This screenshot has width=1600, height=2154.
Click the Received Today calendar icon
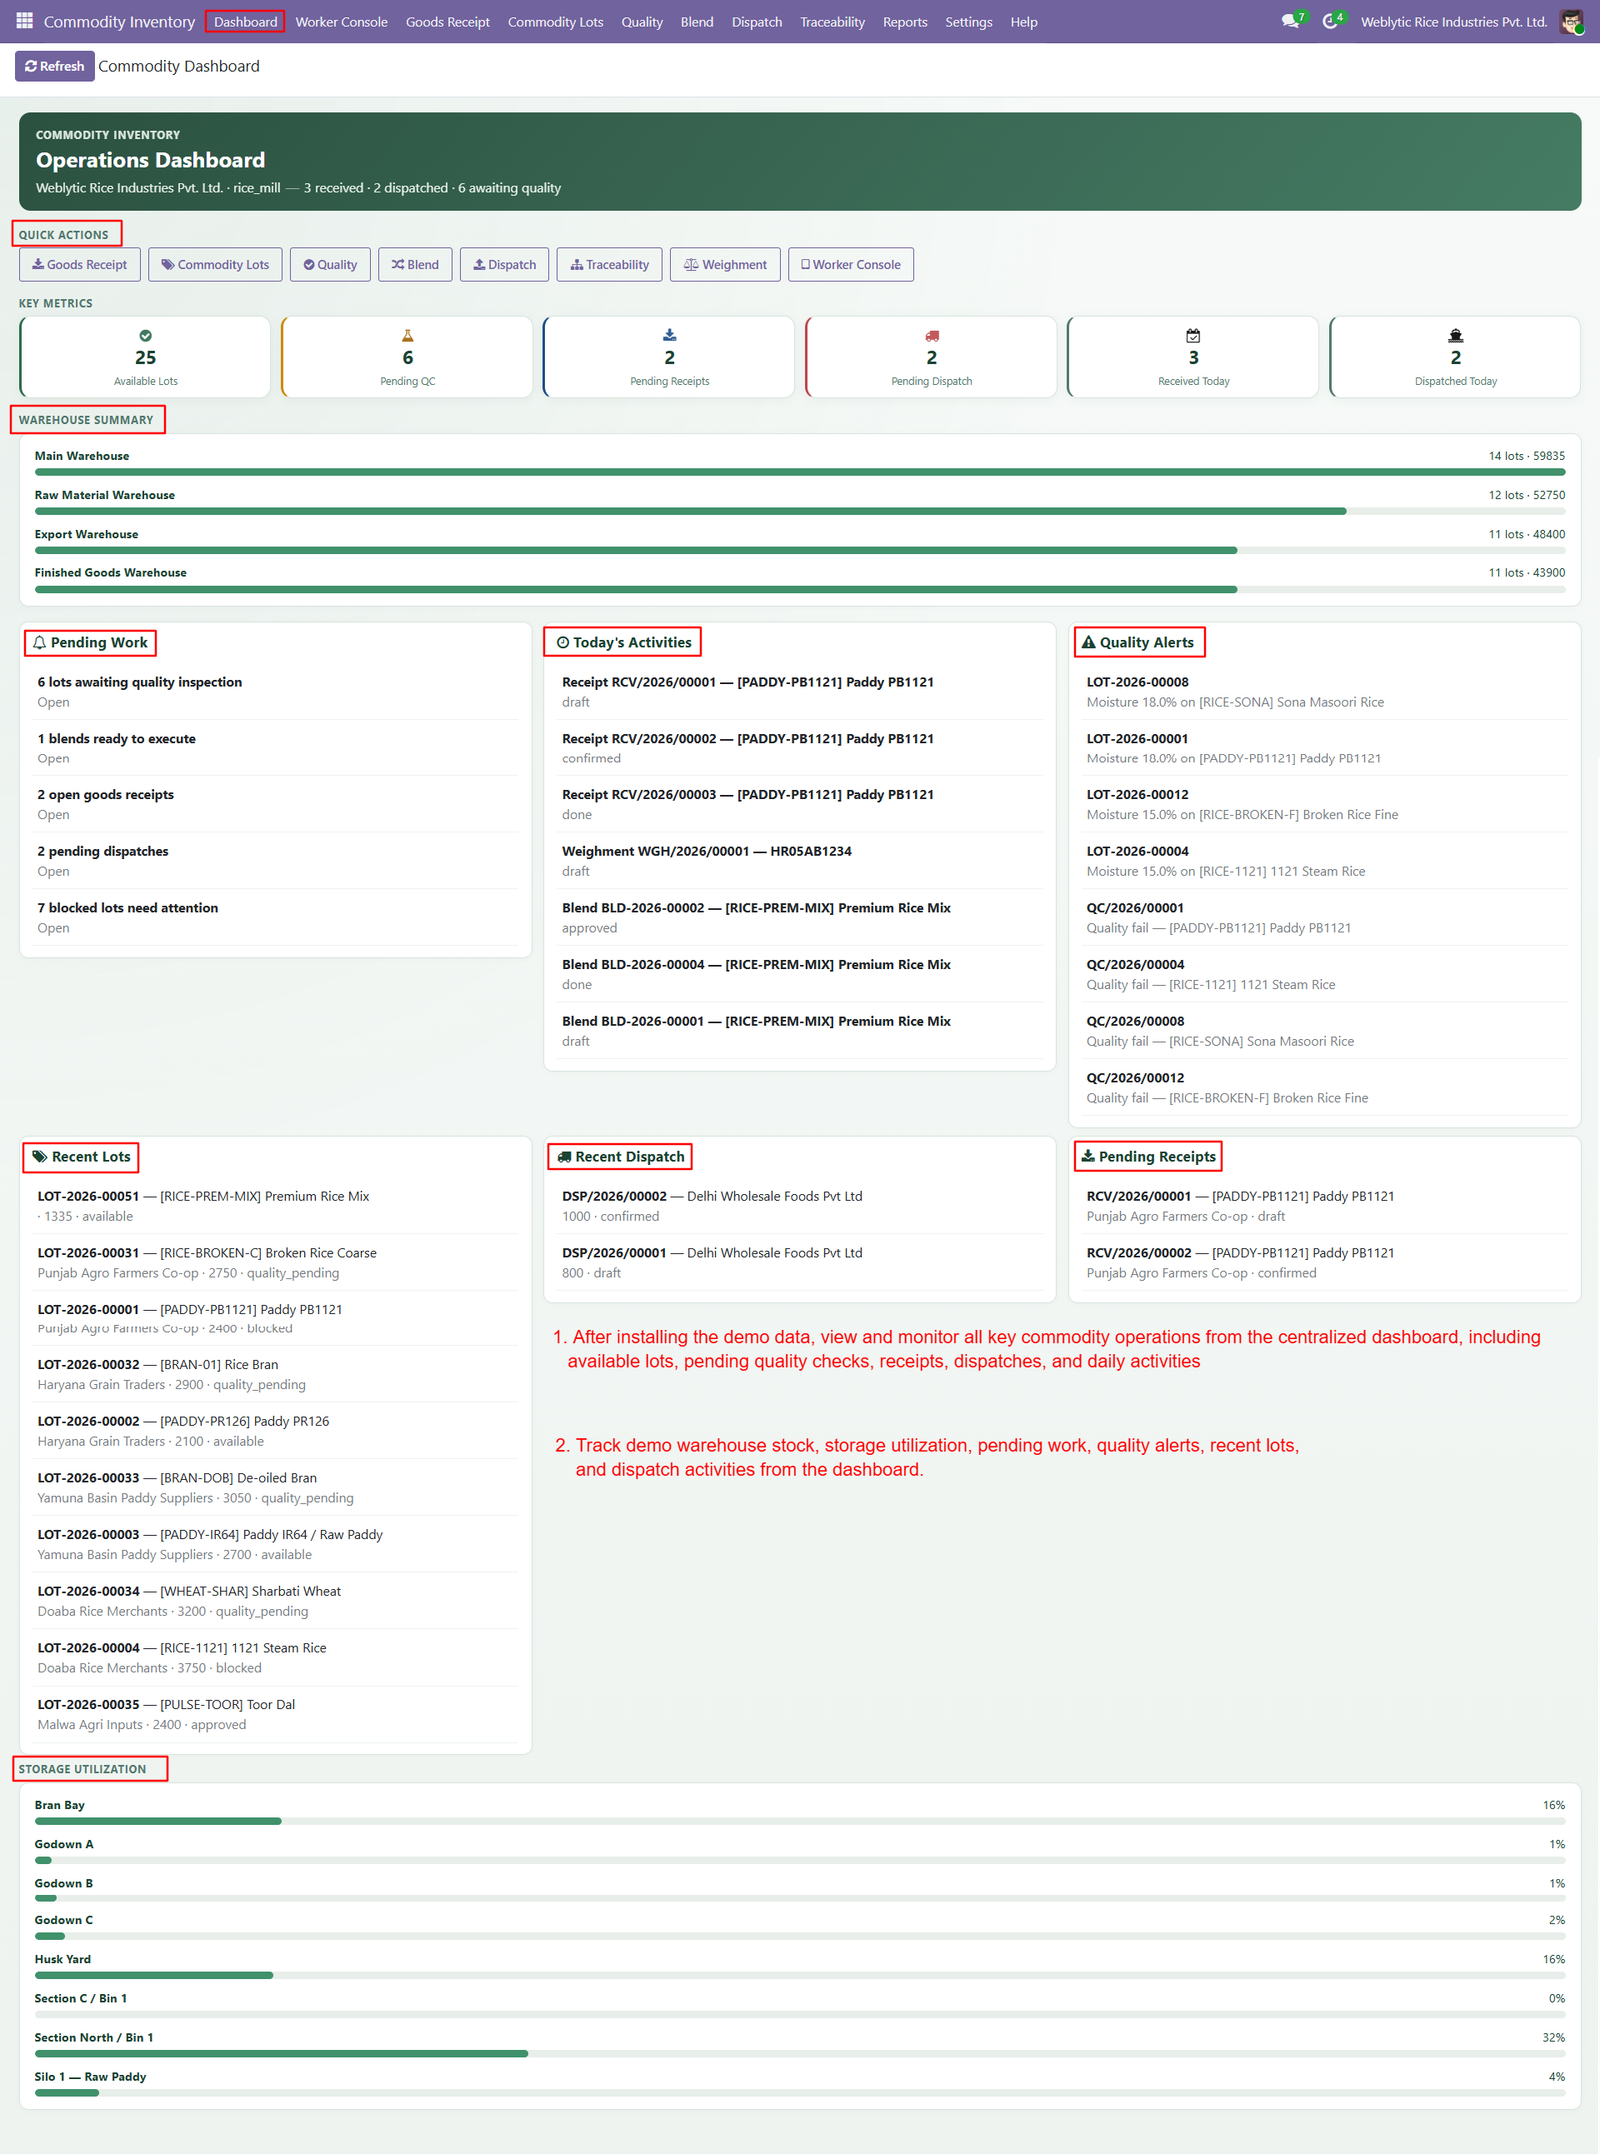click(1193, 336)
